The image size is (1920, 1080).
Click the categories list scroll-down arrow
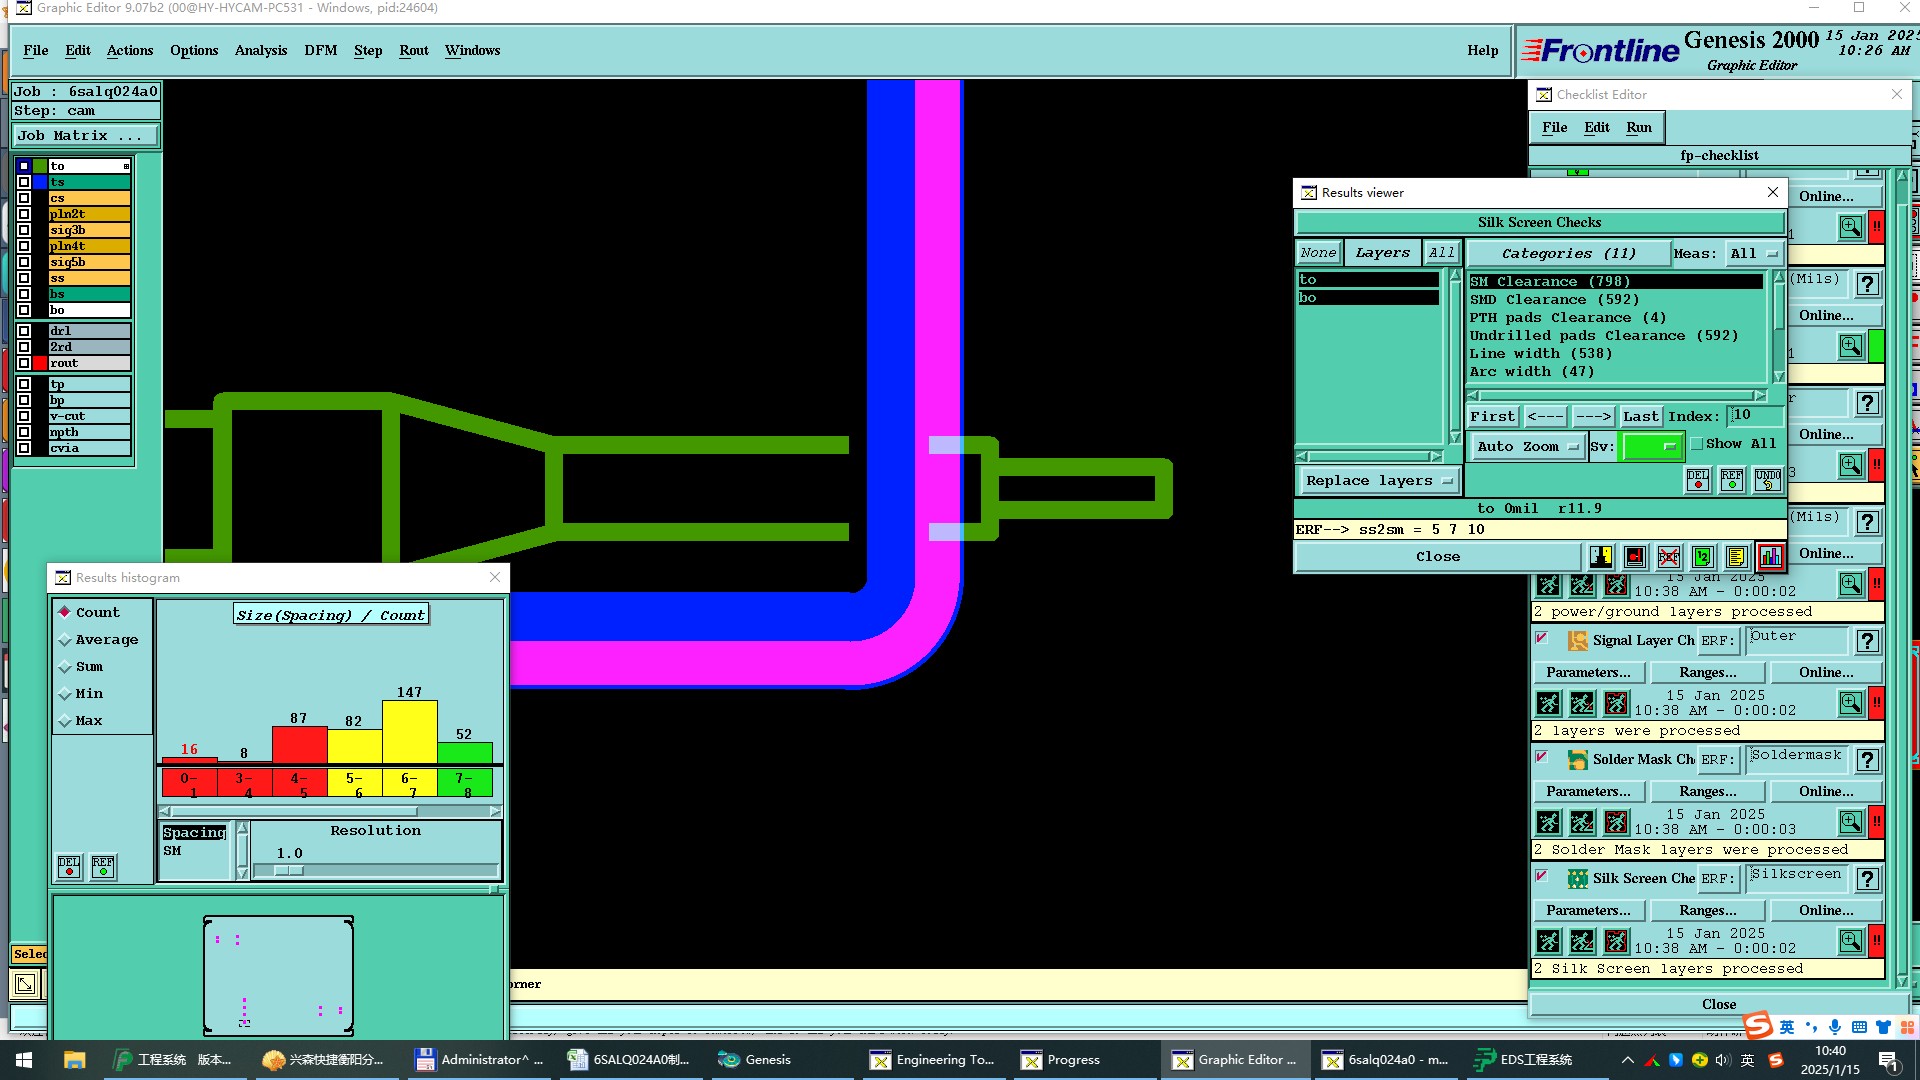click(1779, 377)
